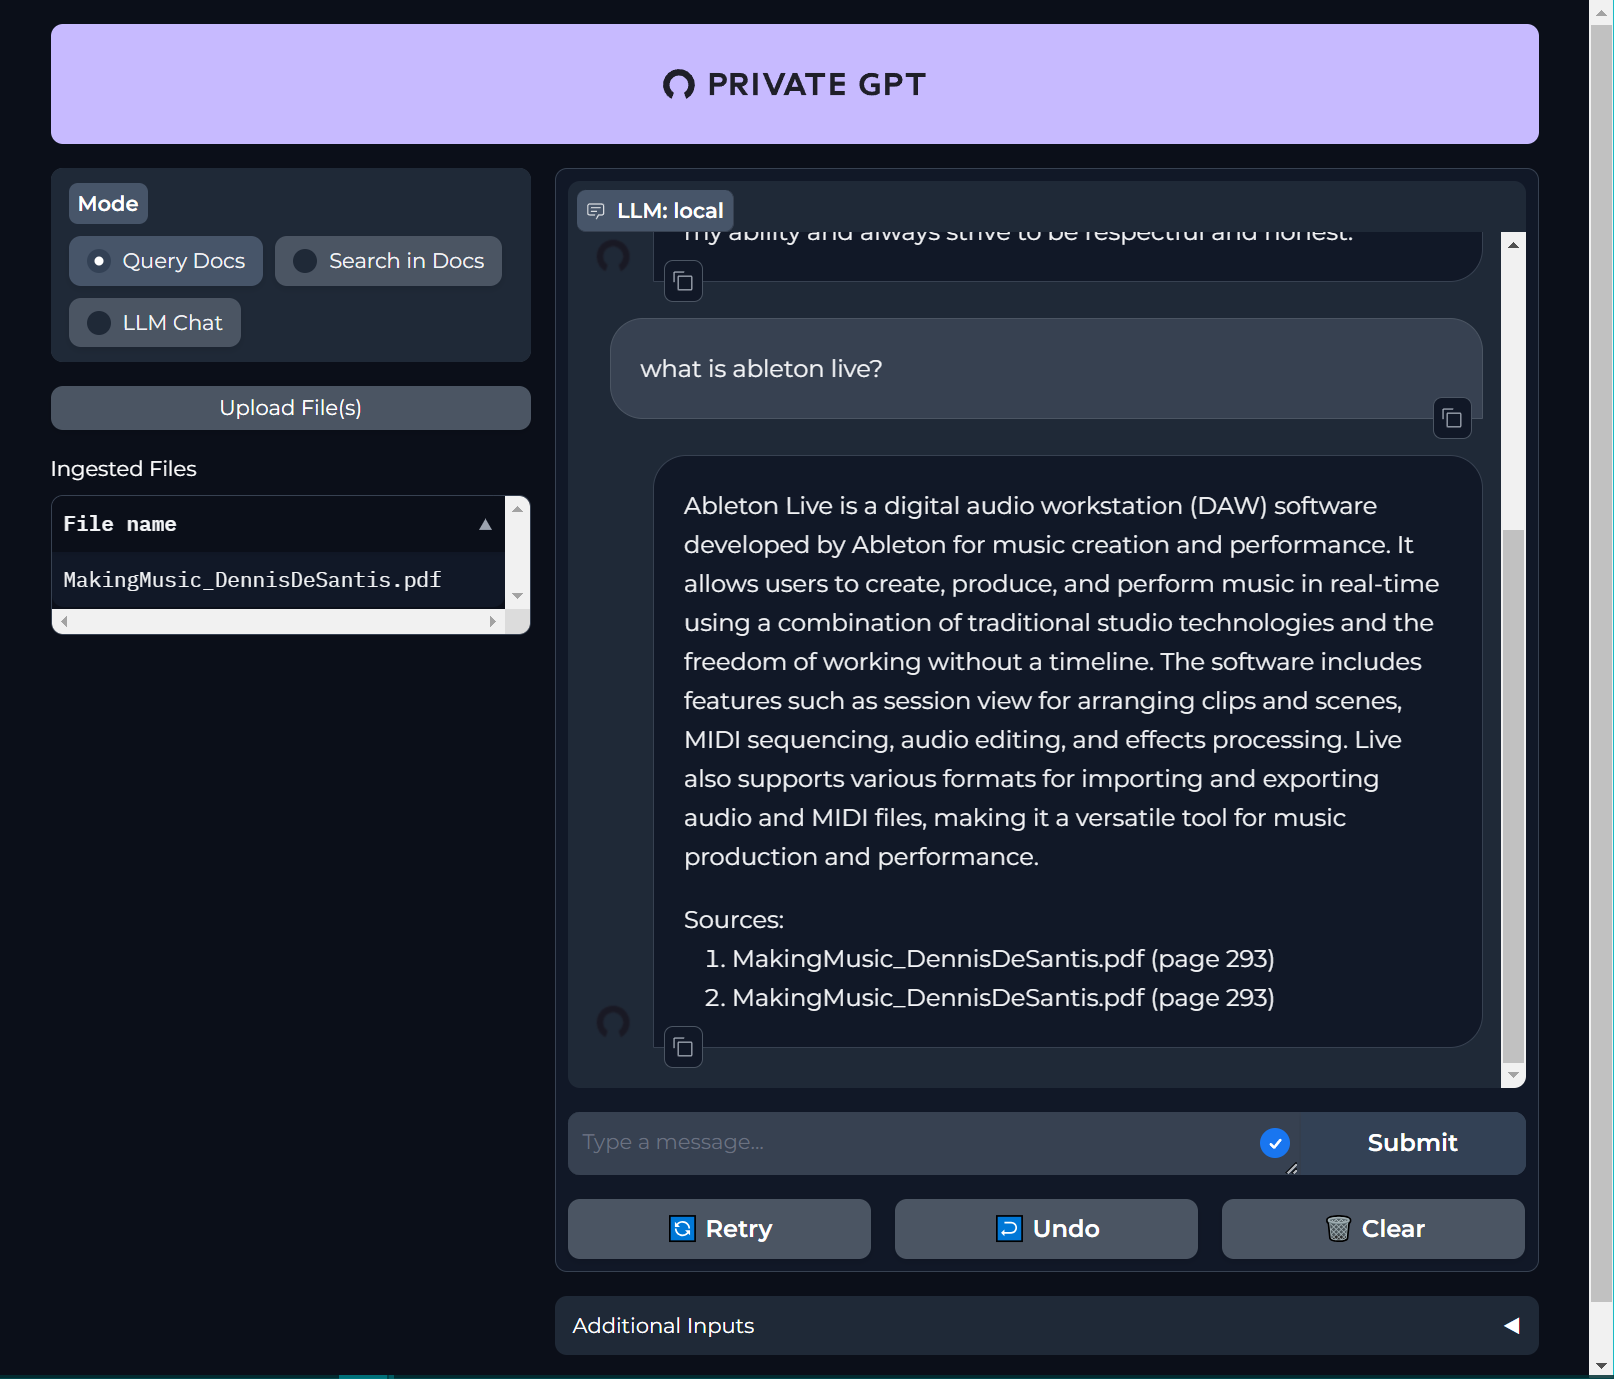Select the Search in Docs mode

(x=305, y=261)
